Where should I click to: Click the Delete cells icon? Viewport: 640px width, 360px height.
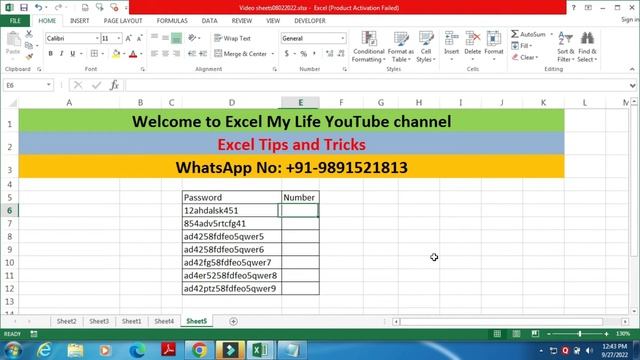point(473,38)
